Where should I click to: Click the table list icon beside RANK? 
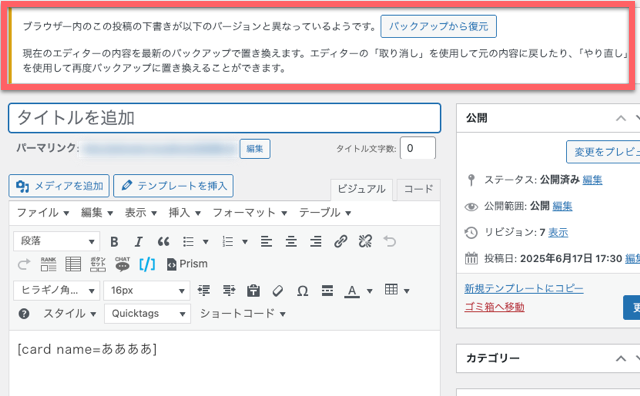(73, 265)
